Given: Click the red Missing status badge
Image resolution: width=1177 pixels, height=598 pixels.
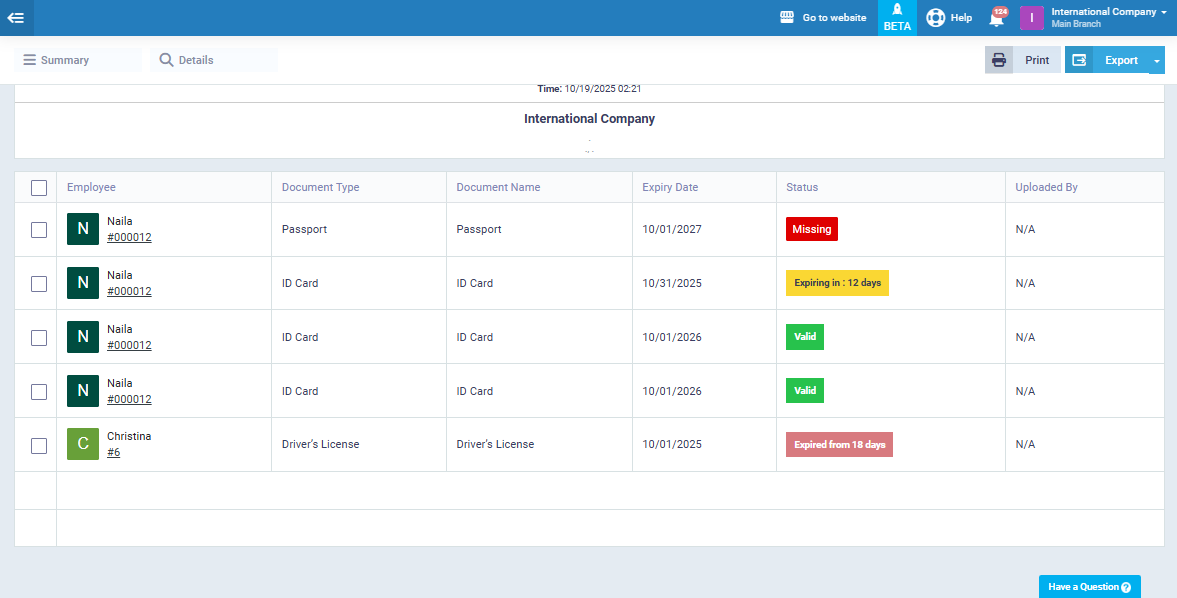Looking at the screenshot, I should click(x=811, y=230).
